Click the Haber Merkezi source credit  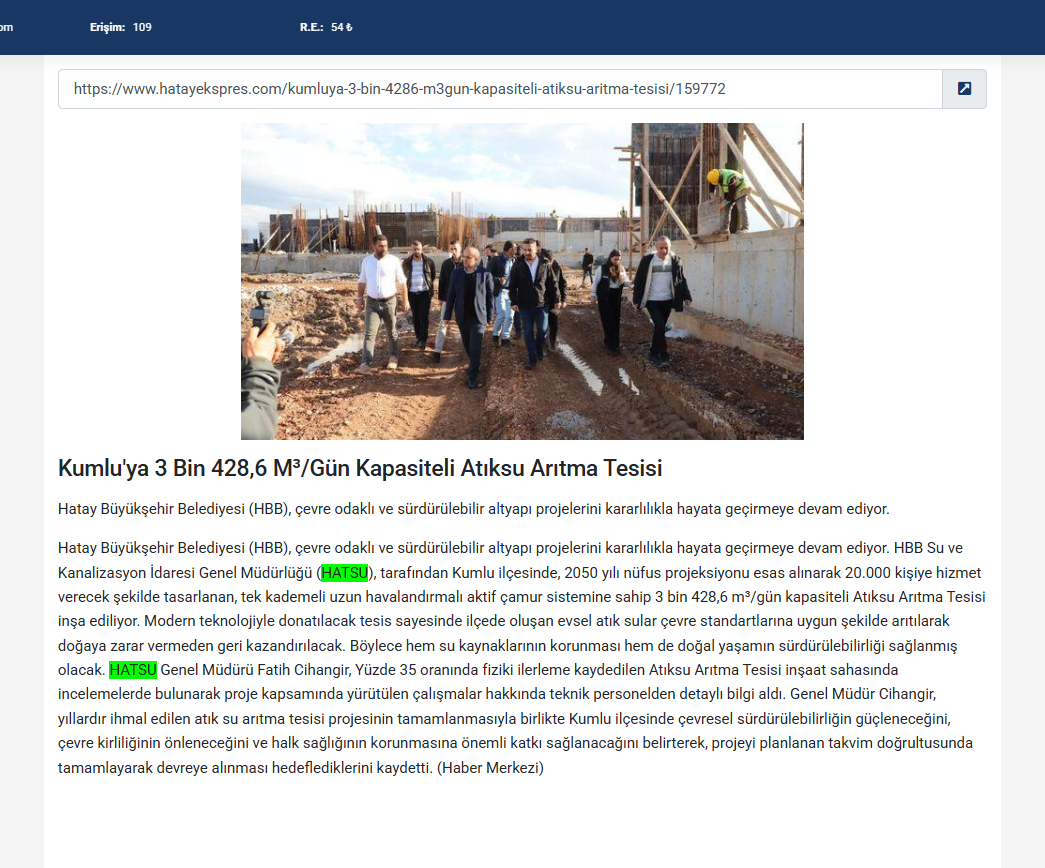click(490, 768)
